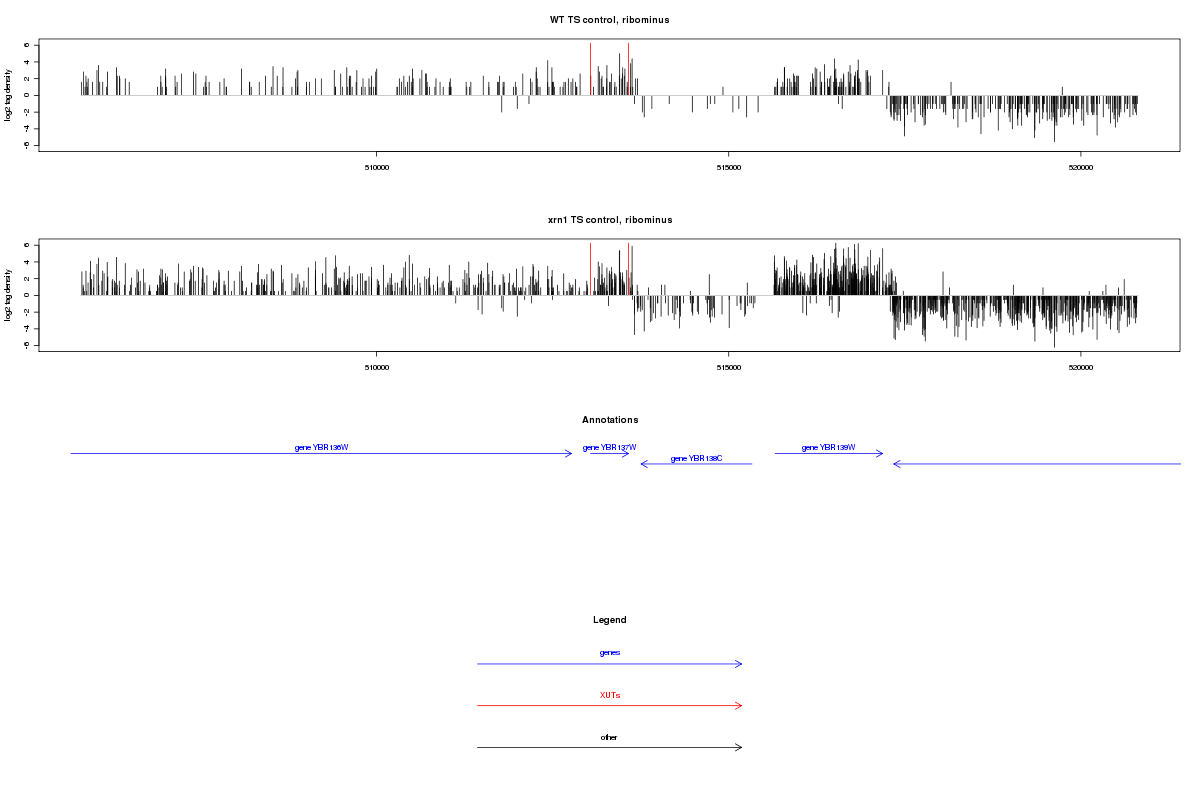Click the 'Legend' heading
This screenshot has width=1200, height=800.
click(609, 620)
